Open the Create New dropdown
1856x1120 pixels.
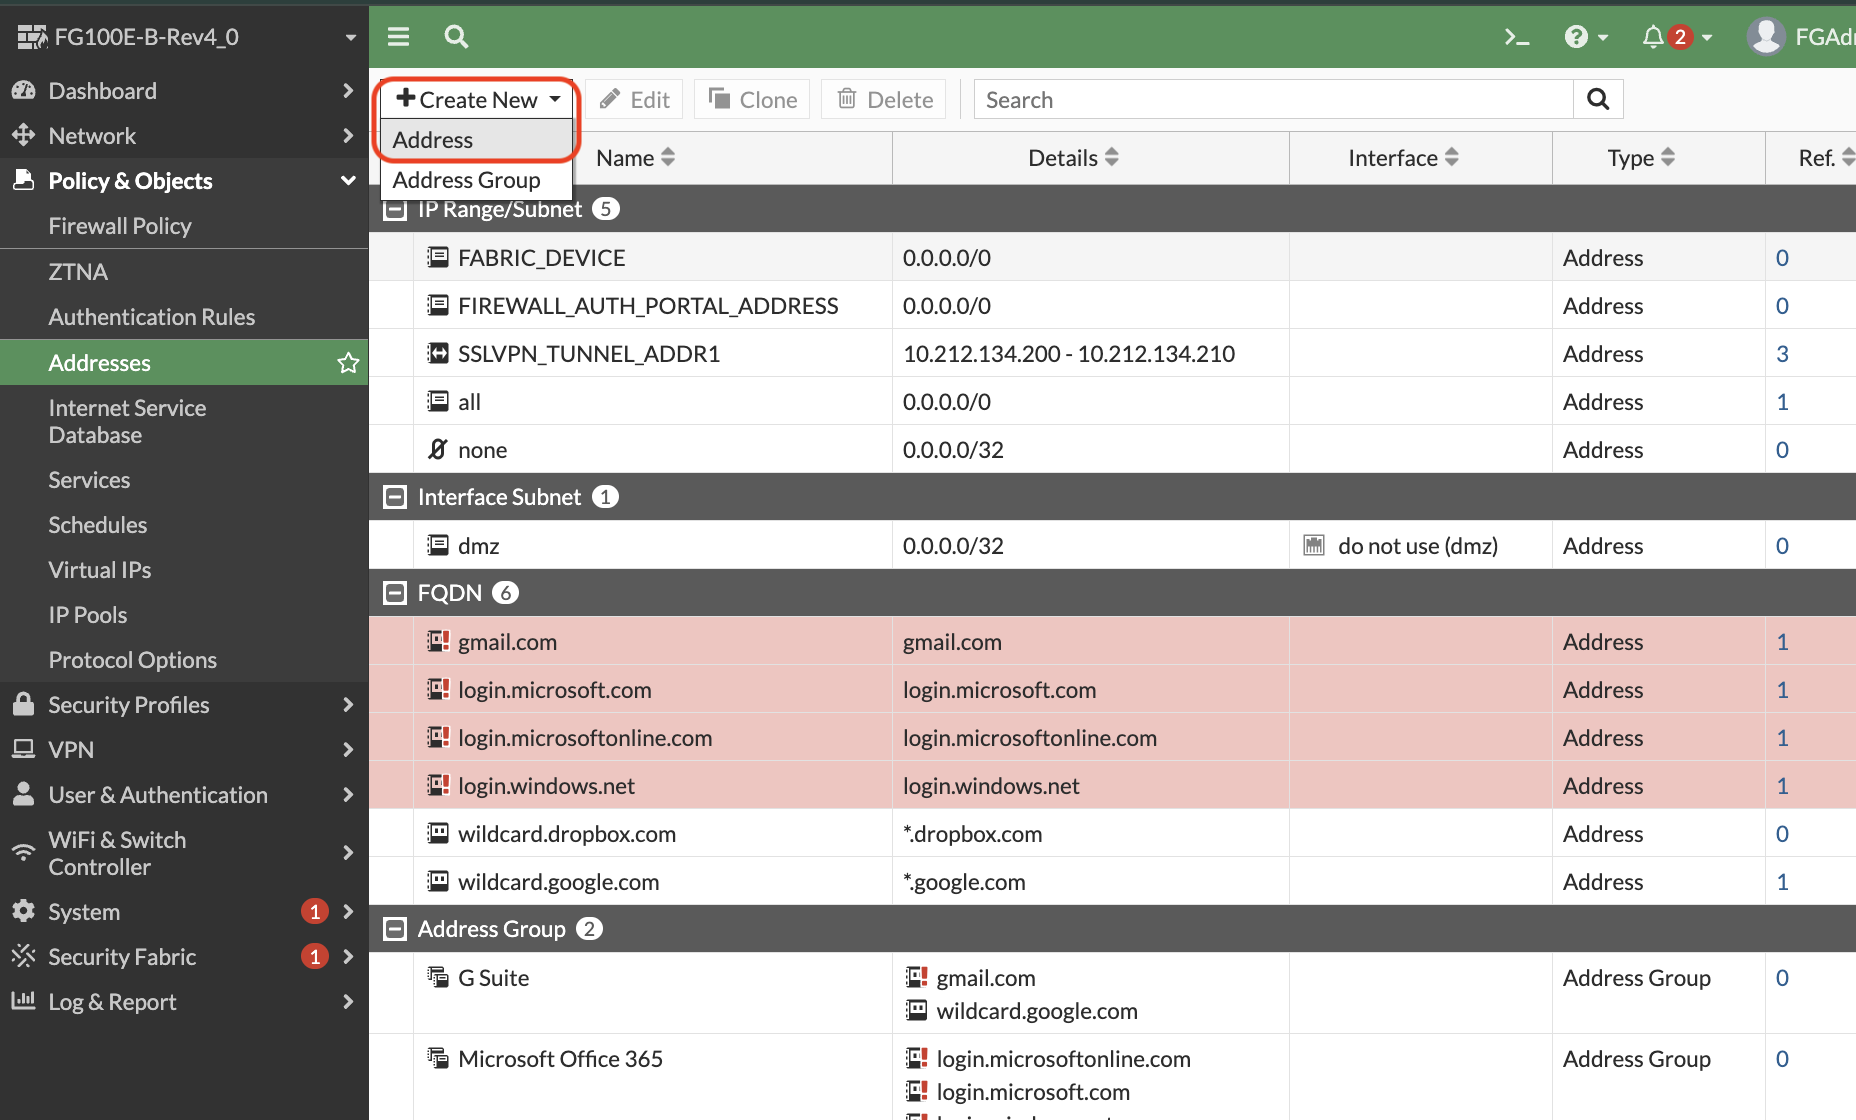click(478, 99)
